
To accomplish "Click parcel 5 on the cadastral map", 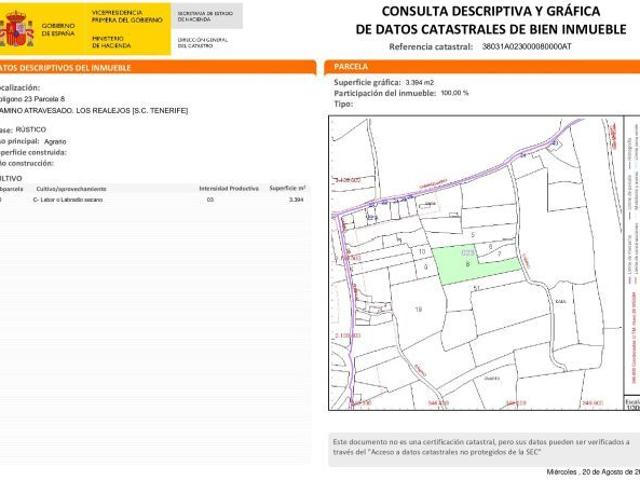I will [x=473, y=235].
